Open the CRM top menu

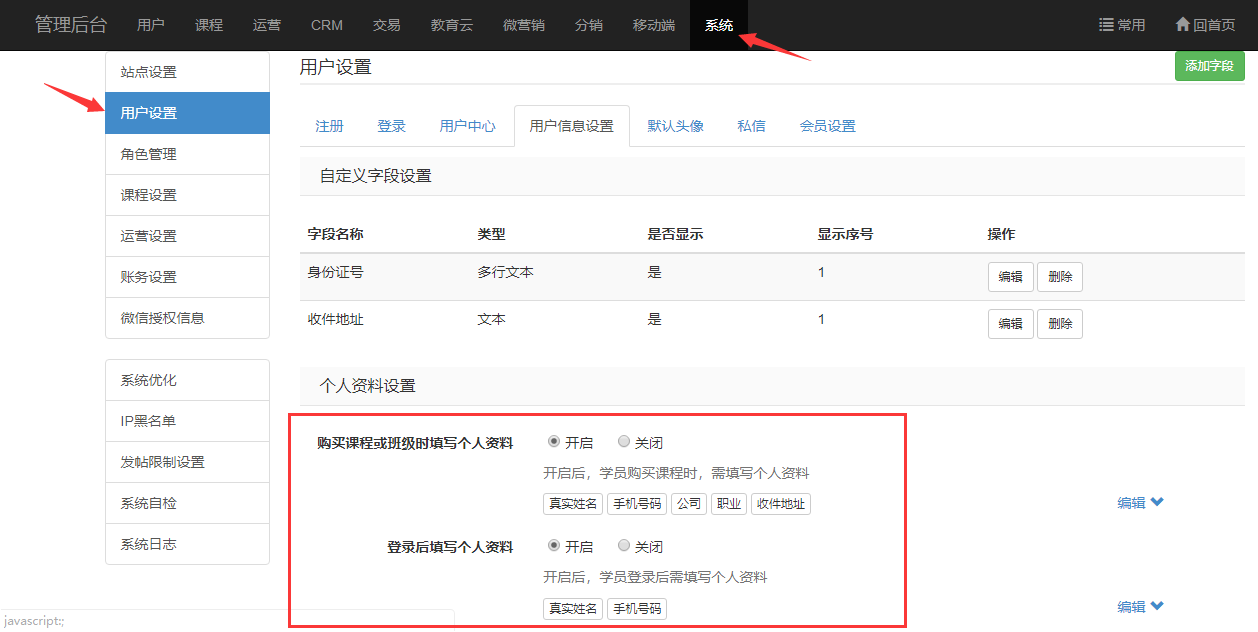pyautogui.click(x=327, y=25)
